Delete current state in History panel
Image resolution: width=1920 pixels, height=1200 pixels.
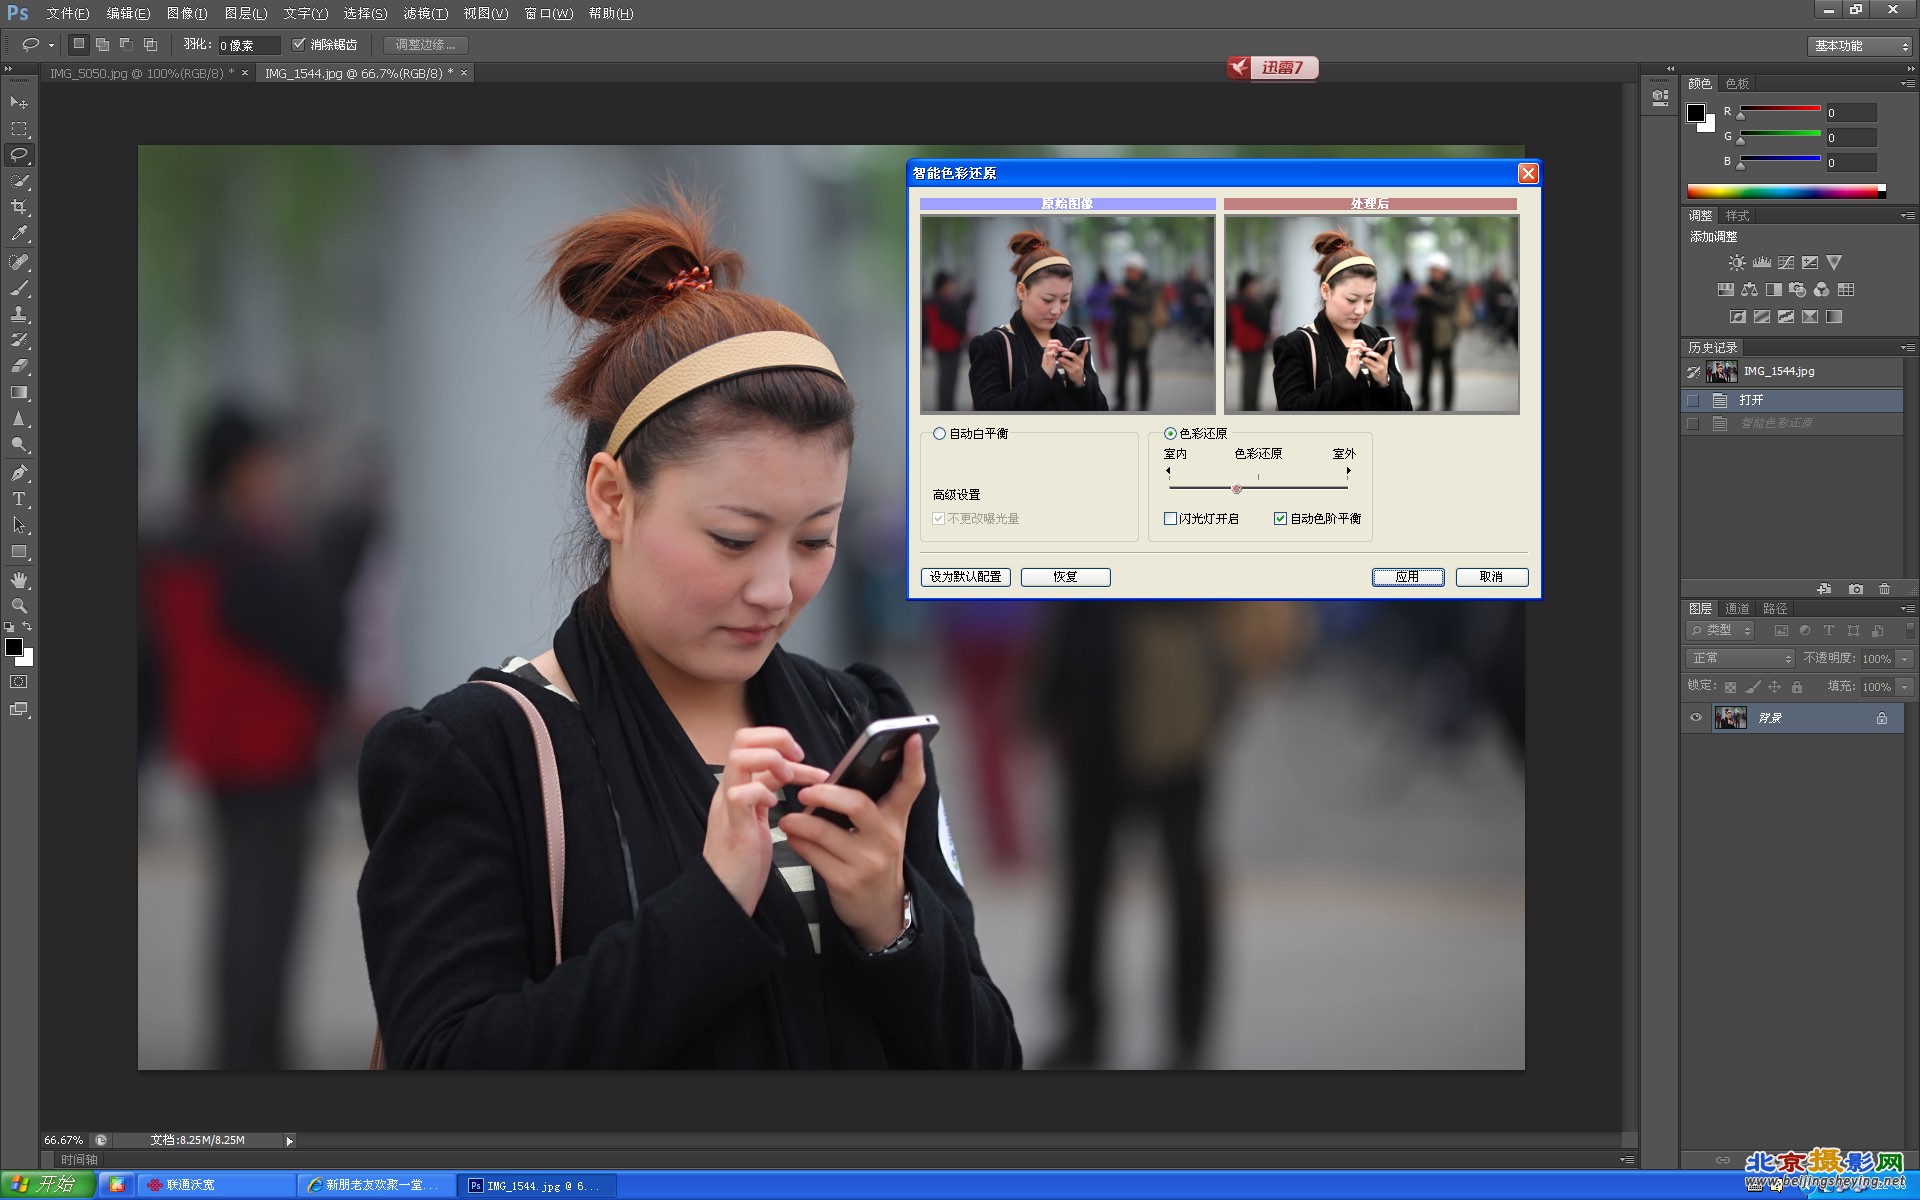(x=1884, y=589)
